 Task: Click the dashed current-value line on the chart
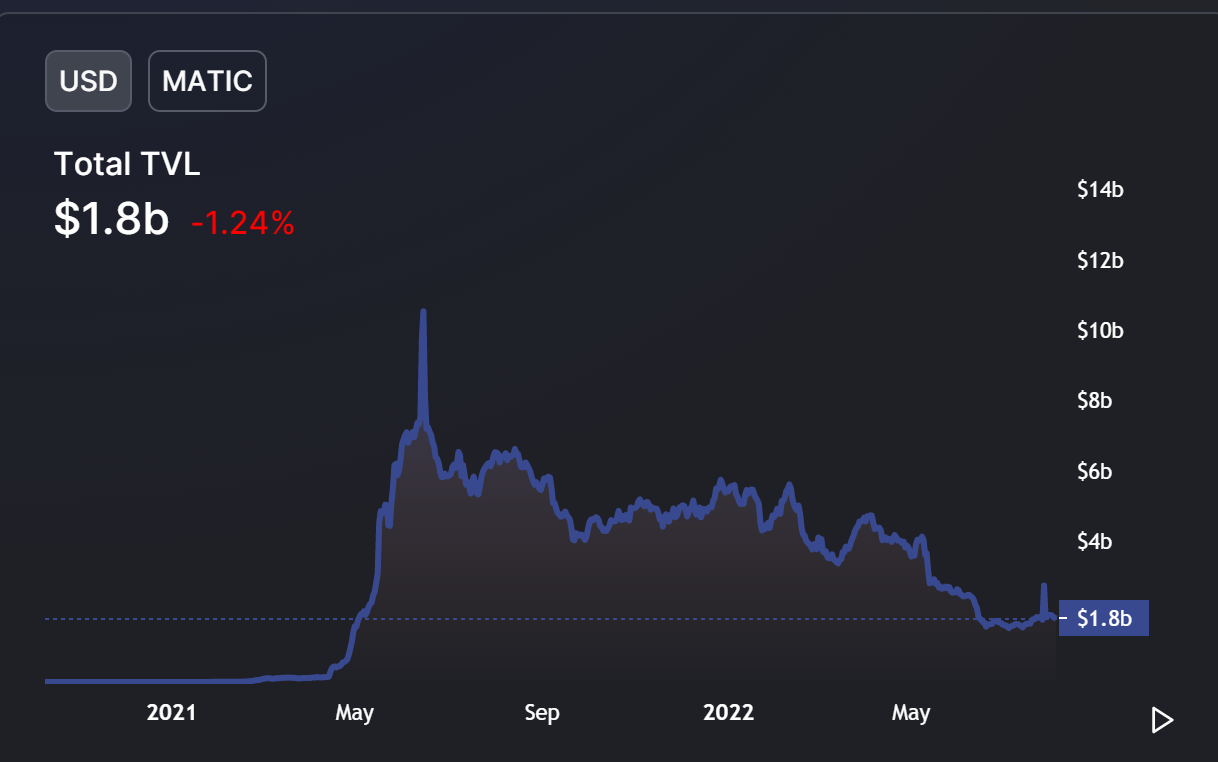200,619
